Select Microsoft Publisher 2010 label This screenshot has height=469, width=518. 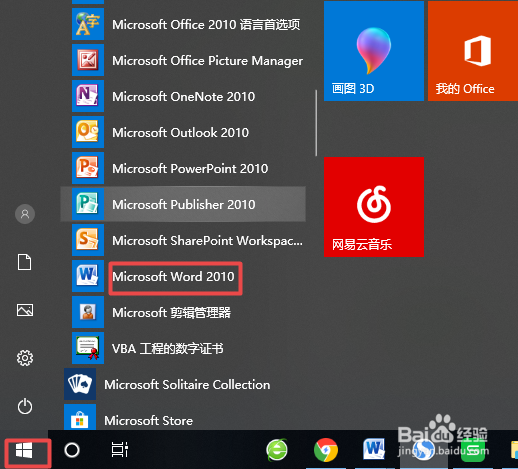point(184,205)
